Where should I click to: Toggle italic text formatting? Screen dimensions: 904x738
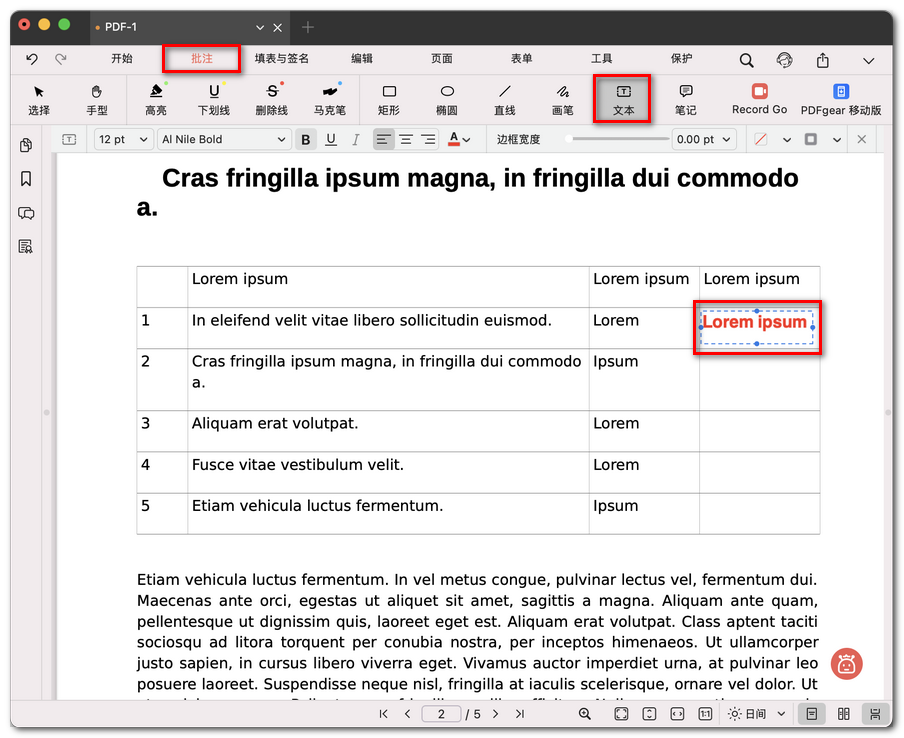tap(356, 140)
